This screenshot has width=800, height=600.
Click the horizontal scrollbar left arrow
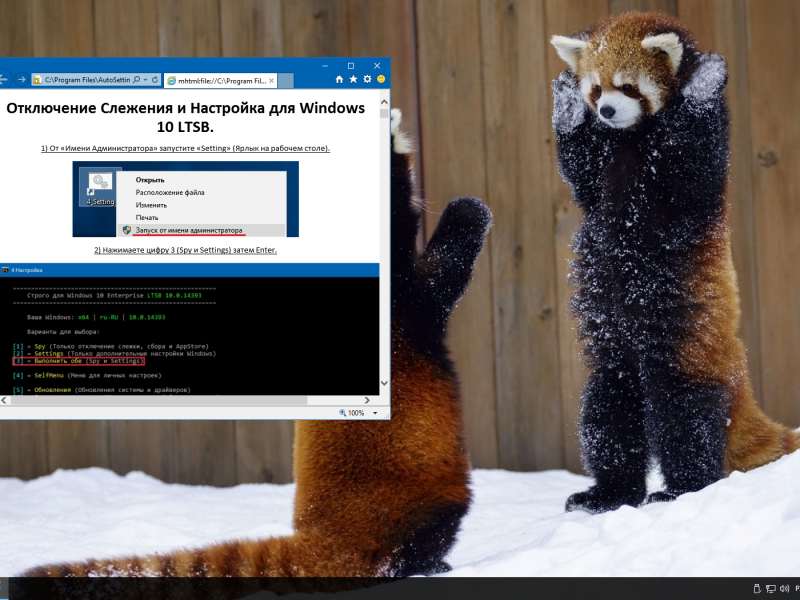pyautogui.click(x=4, y=401)
